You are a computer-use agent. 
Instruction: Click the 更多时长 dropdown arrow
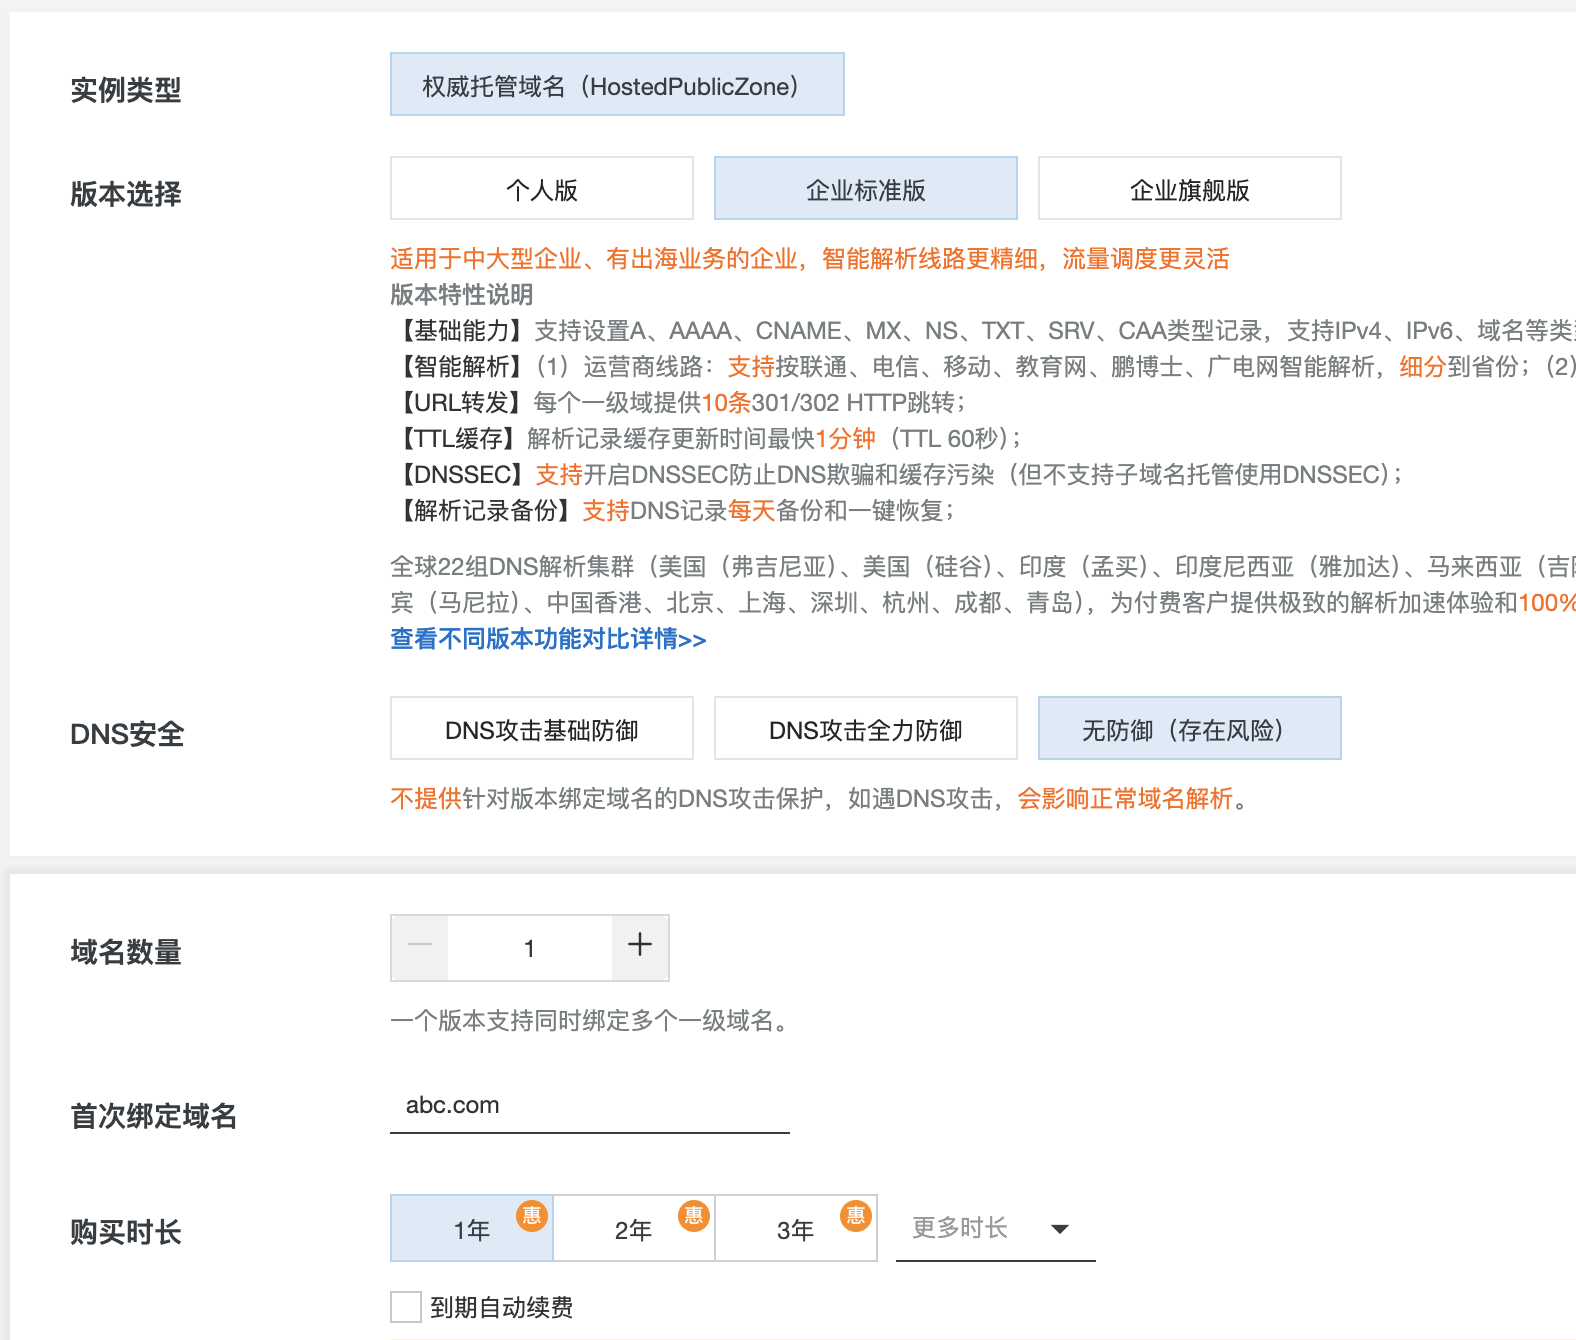point(1061,1229)
